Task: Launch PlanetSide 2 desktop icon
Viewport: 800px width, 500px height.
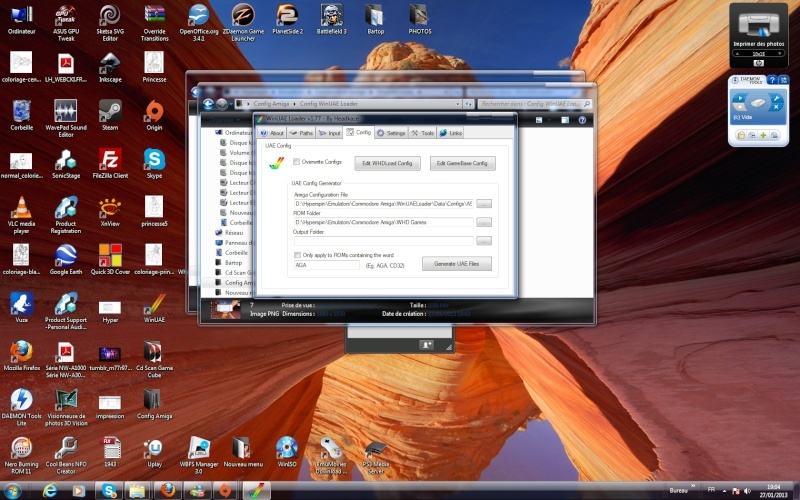Action: click(287, 20)
